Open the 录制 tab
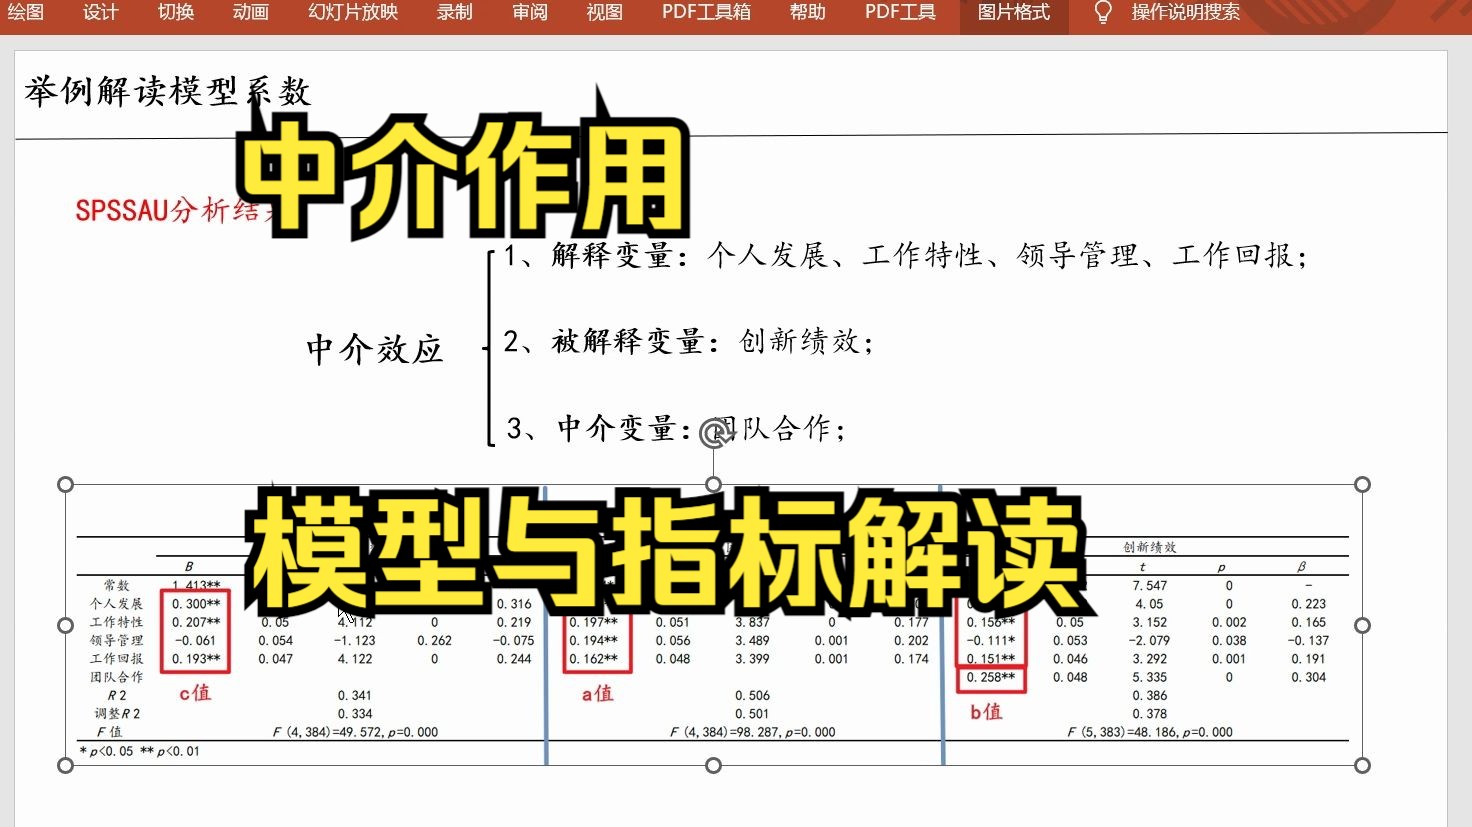The width and height of the screenshot is (1472, 827). point(454,12)
